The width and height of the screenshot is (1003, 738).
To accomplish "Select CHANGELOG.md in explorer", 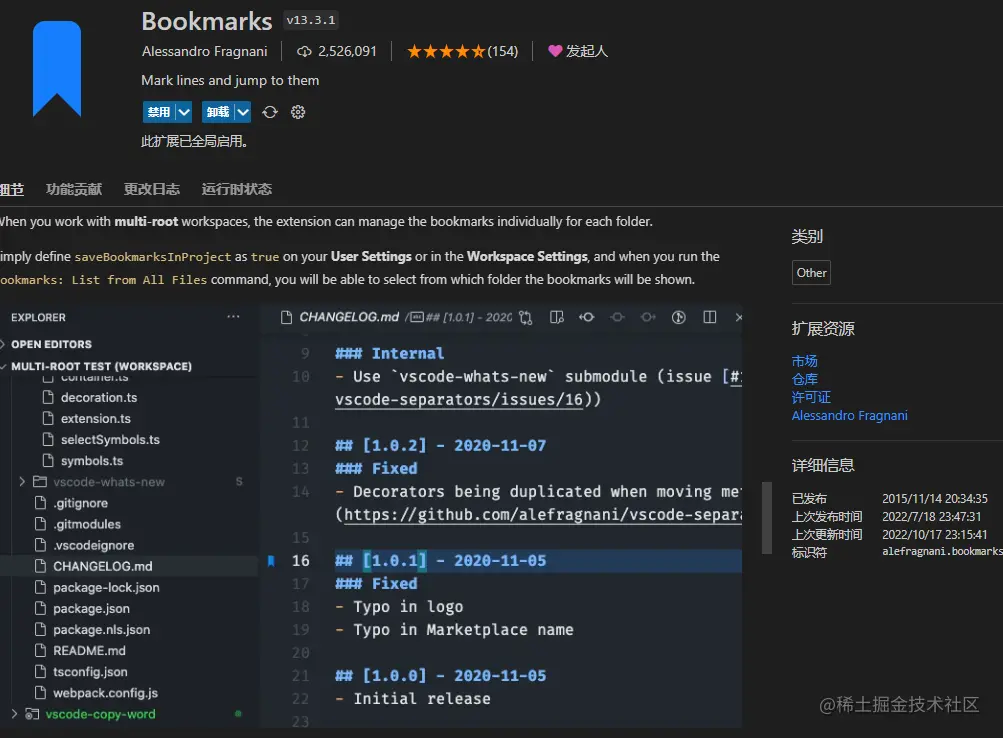I will (102, 567).
